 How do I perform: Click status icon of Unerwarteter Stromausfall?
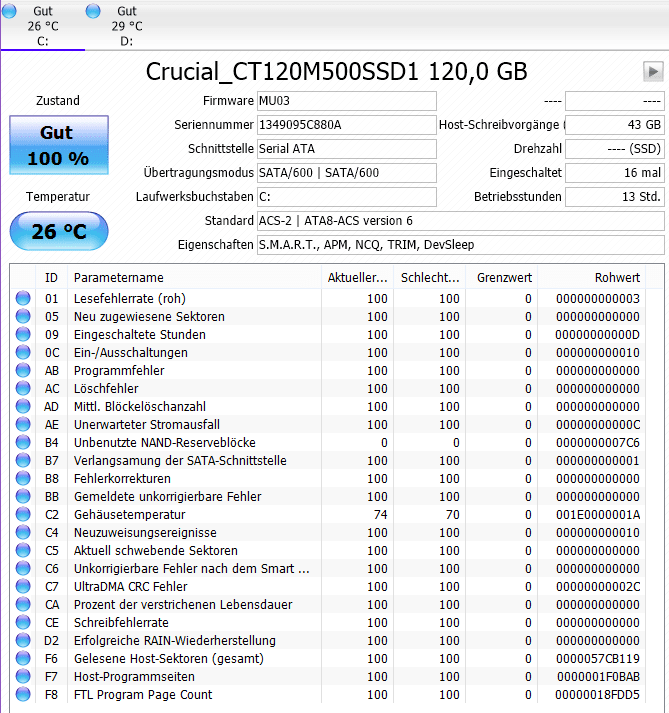point(23,424)
